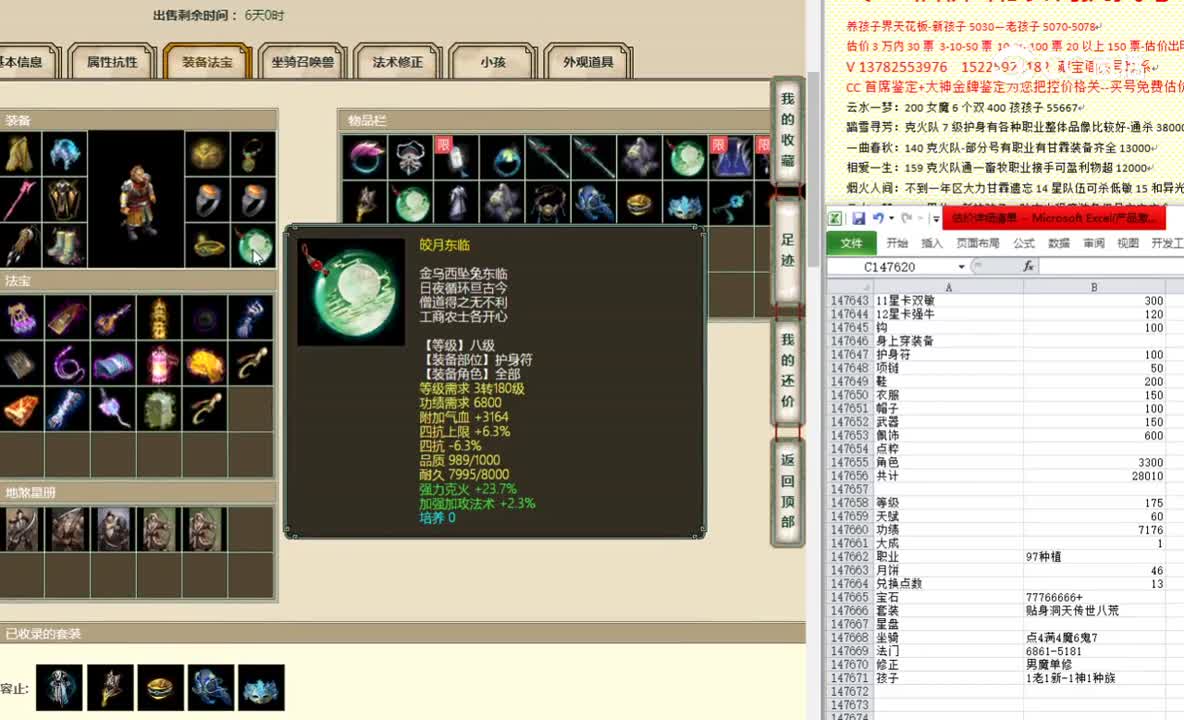Open the Excel 公式 ribbon tab
Screen dimensions: 1184x720
click(x=1024, y=243)
